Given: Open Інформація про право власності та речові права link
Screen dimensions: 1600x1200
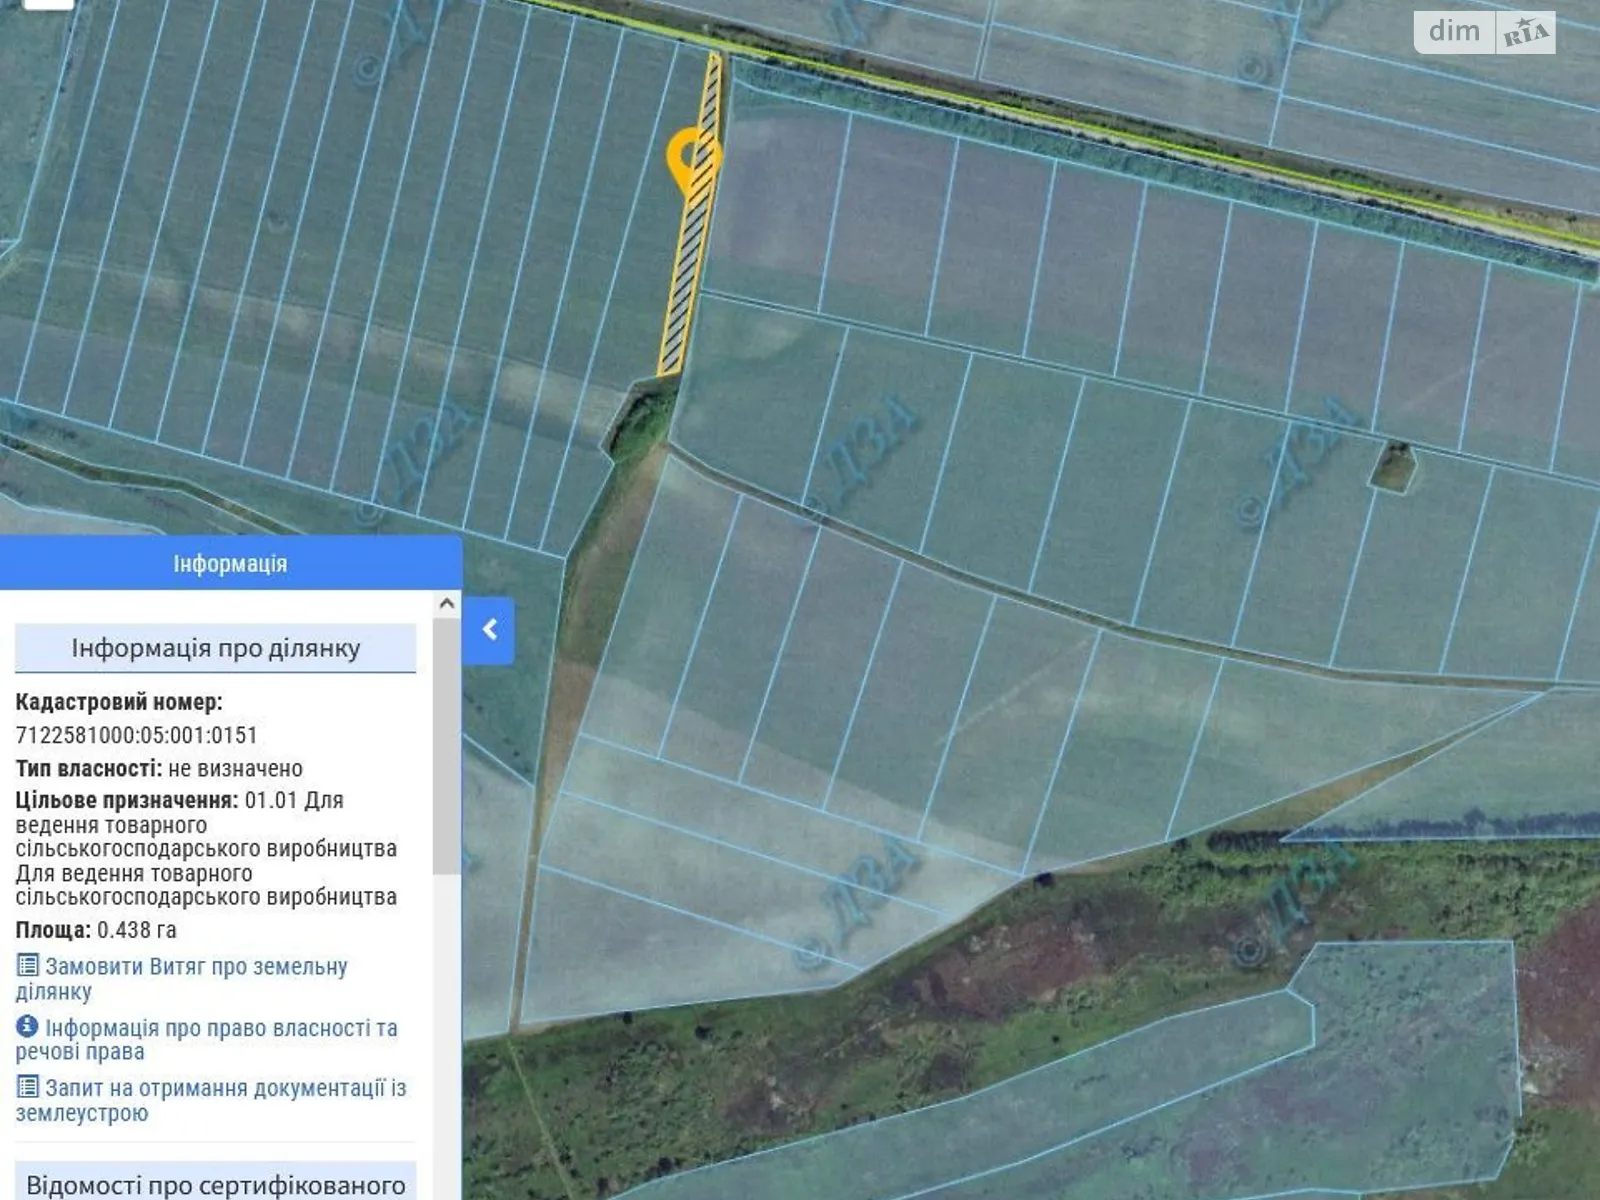Looking at the screenshot, I should click(x=220, y=1028).
